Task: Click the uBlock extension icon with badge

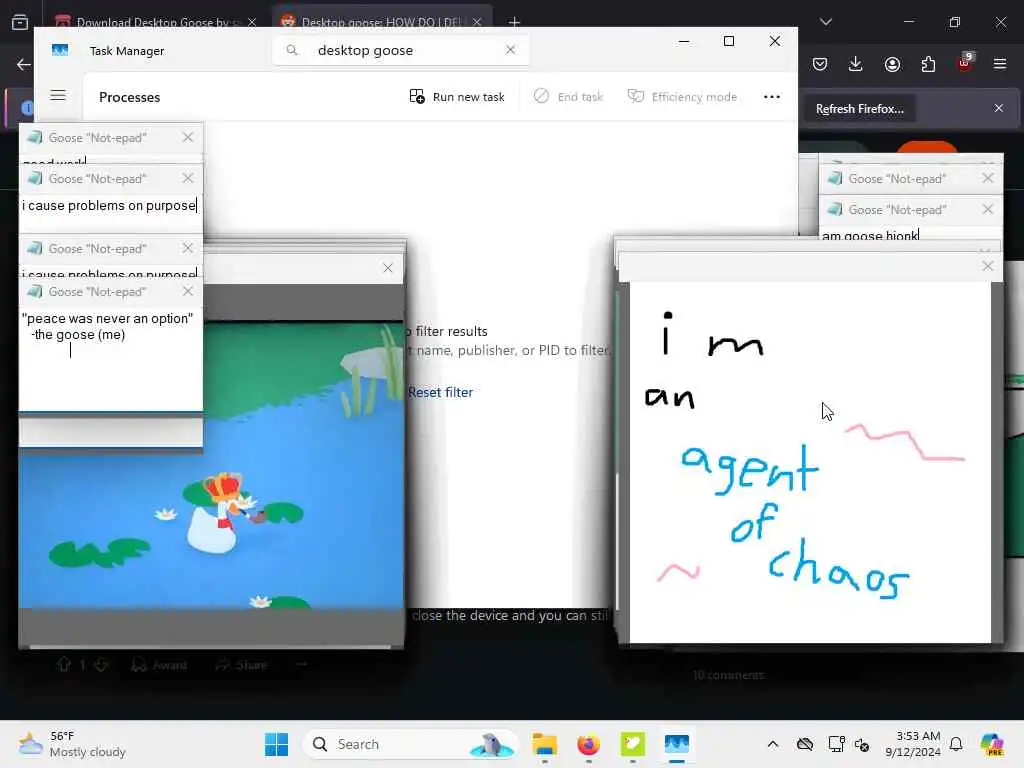Action: (x=965, y=63)
